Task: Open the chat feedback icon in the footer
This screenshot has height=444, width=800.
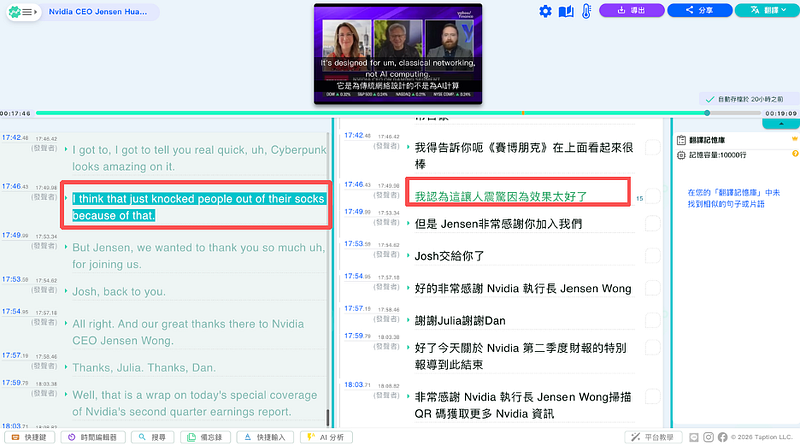Action: pos(693,437)
